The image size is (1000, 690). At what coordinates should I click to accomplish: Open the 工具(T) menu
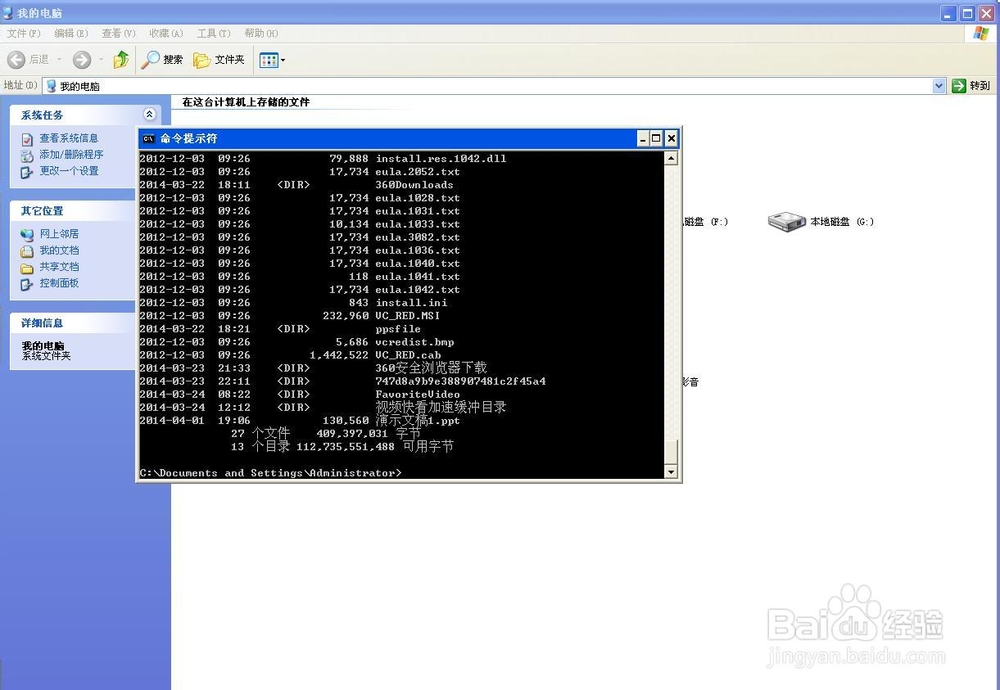pyautogui.click(x=214, y=33)
